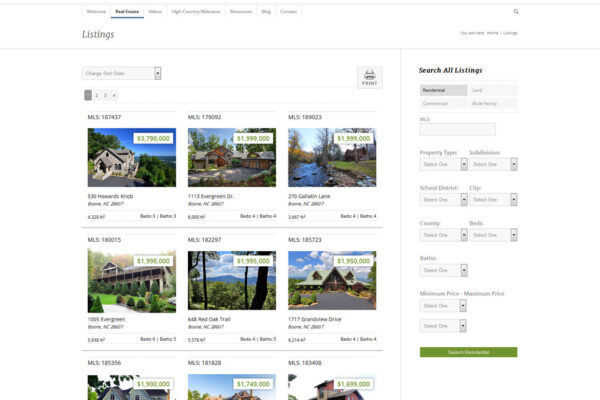This screenshot has height=400, width=600.
Task: Open High Country Webcams menu item
Action: point(196,11)
